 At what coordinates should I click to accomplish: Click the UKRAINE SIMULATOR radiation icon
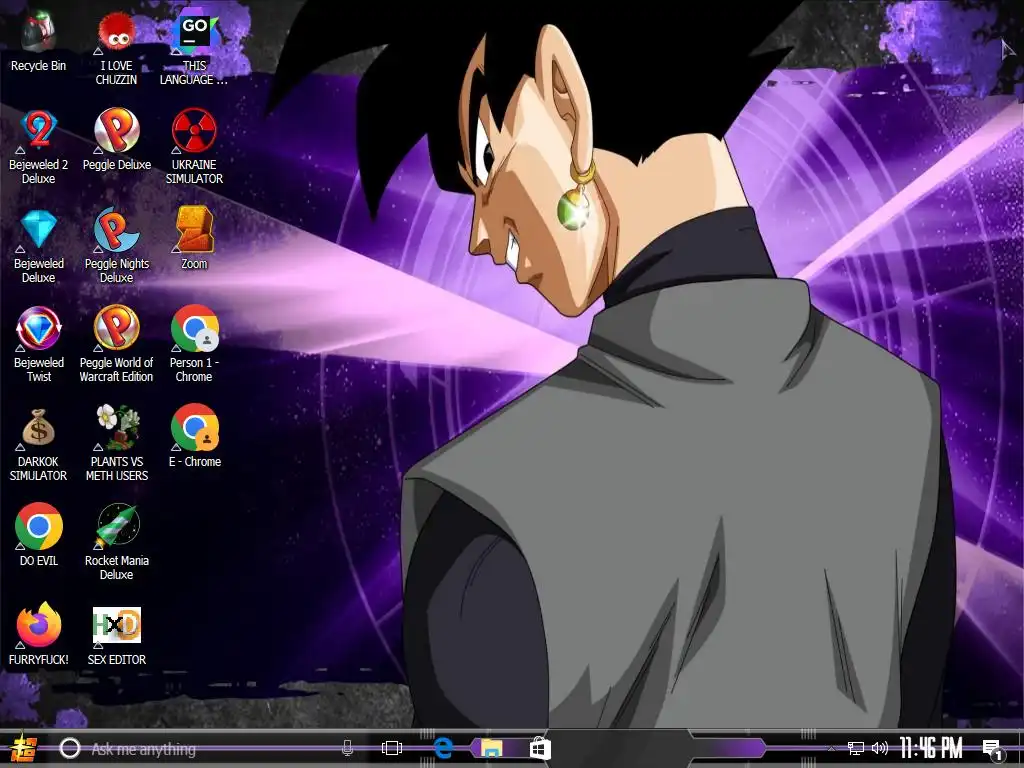tap(194, 131)
